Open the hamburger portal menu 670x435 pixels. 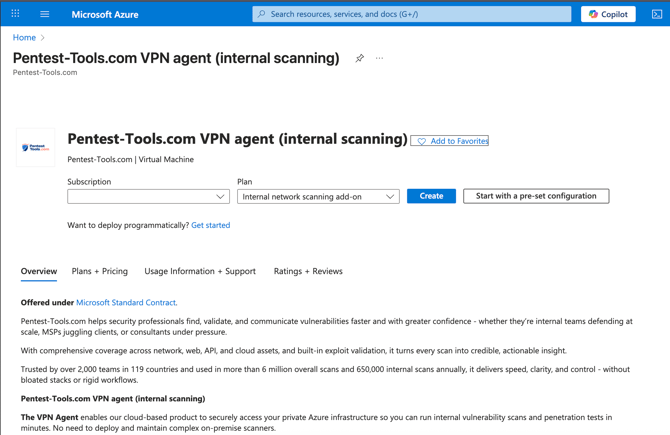(x=44, y=14)
